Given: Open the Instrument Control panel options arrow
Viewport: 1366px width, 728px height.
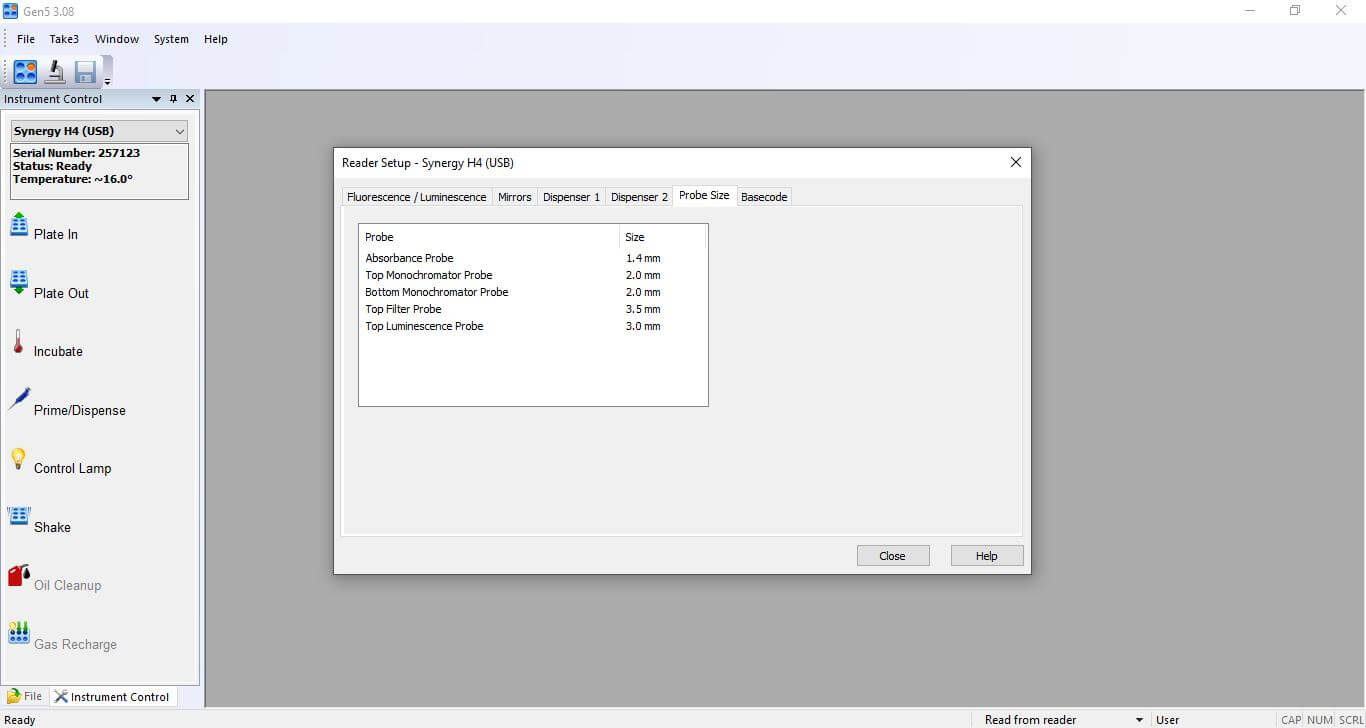Looking at the screenshot, I should [x=156, y=99].
